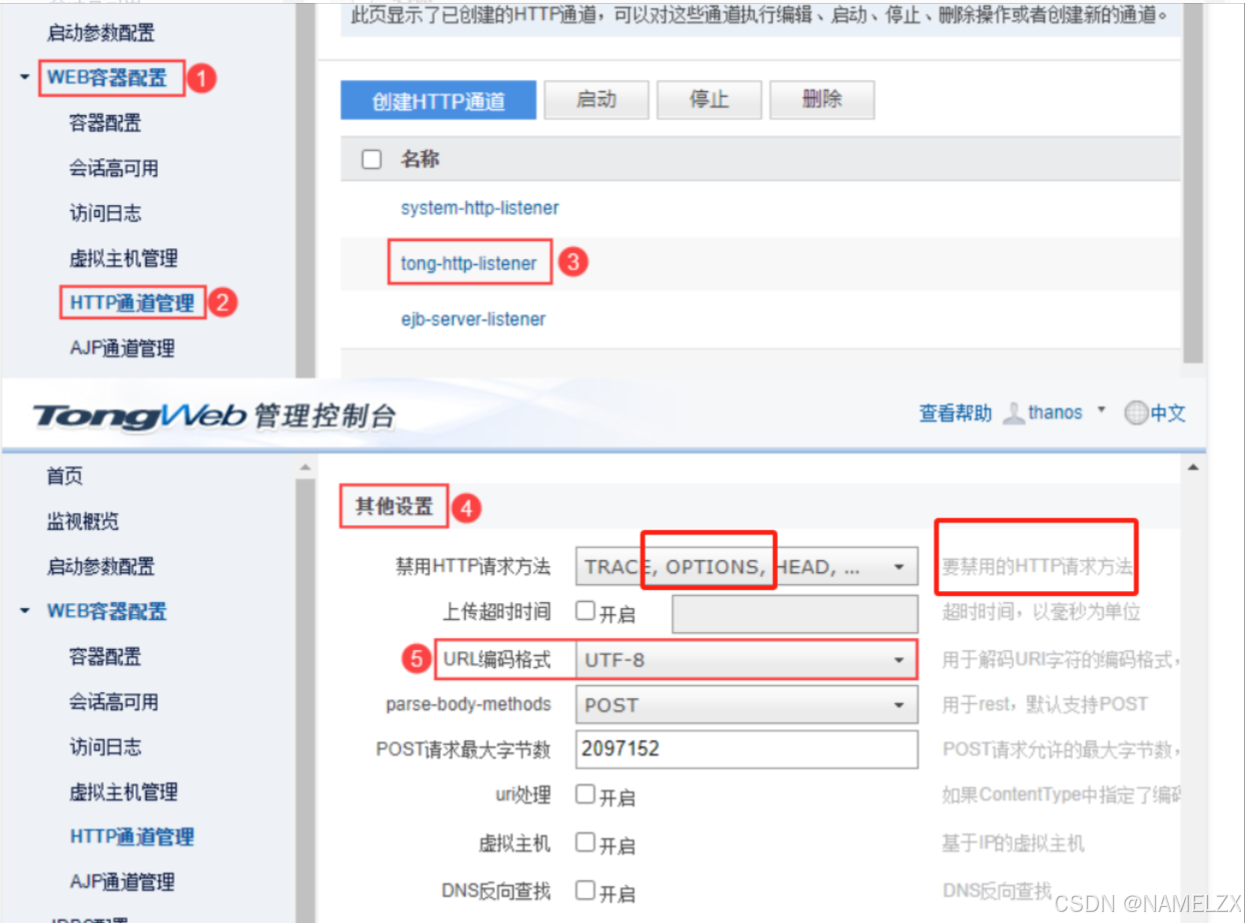This screenshot has height=923, width=1245.
Task: Click the parse-body-methods label
Action: [468, 704]
